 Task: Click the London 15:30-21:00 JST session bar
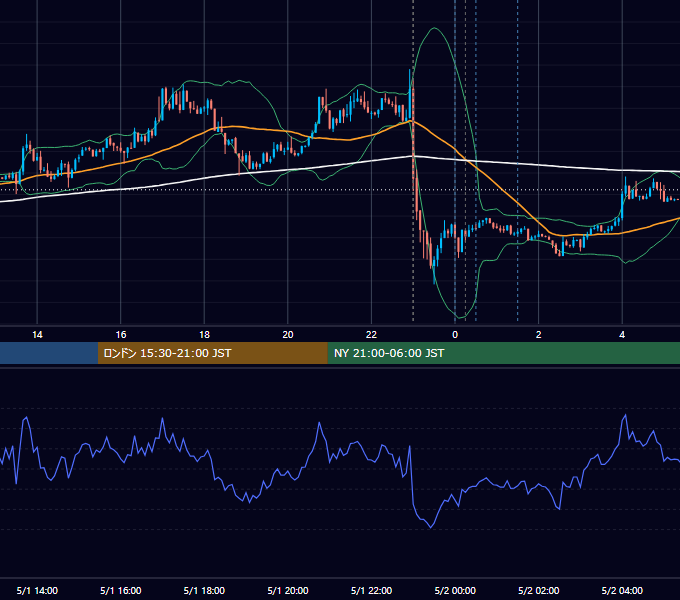point(212,353)
